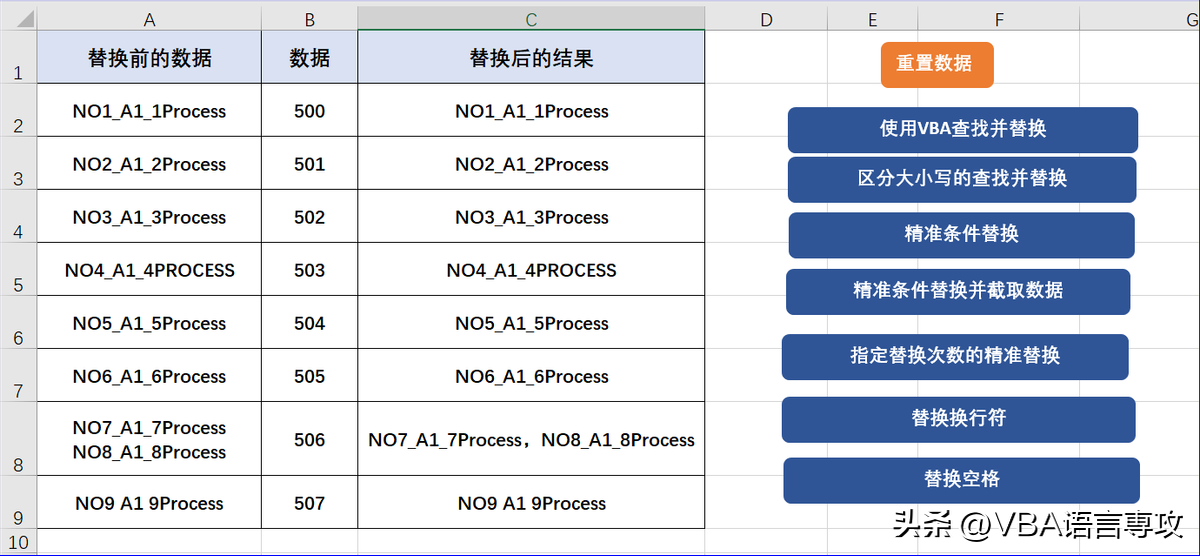Click the cell NO7_A1_7Process，NO8_A1_8Process result
The image size is (1200, 556).
531,440
